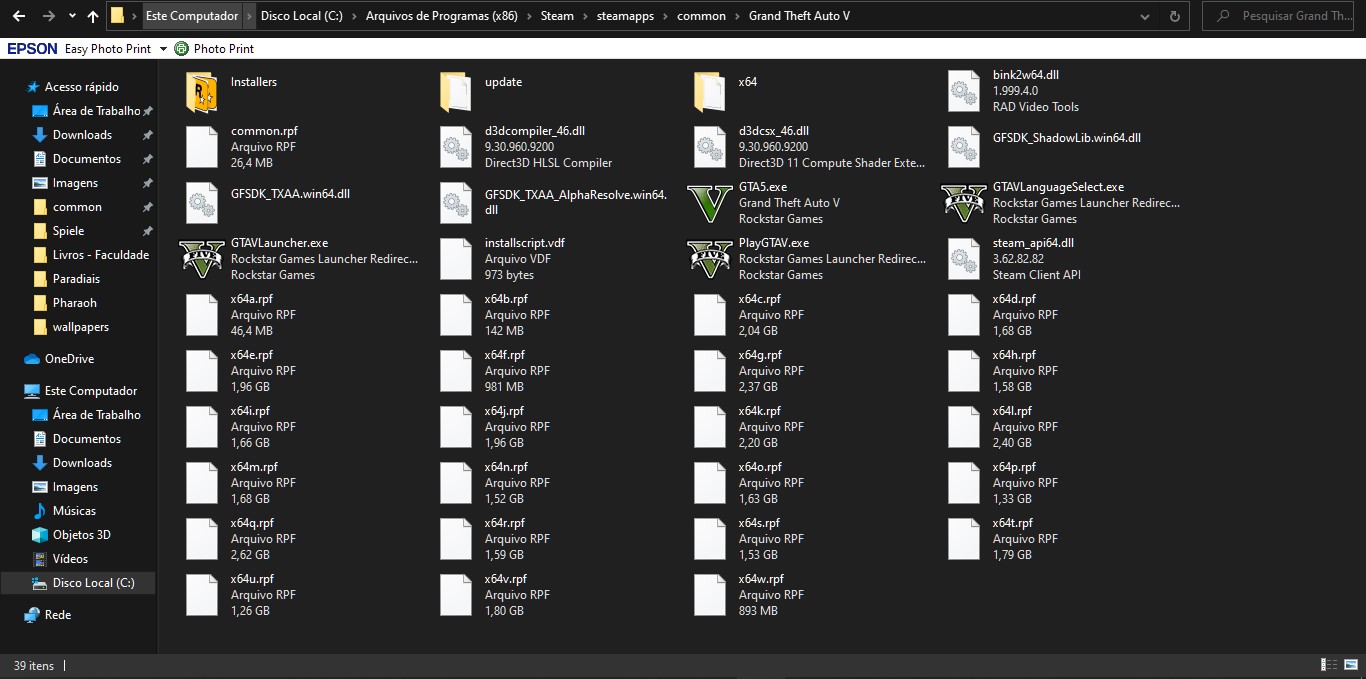Image resolution: width=1366 pixels, height=679 pixels.
Task: Switch to details view in status bar
Action: pyautogui.click(x=1329, y=665)
